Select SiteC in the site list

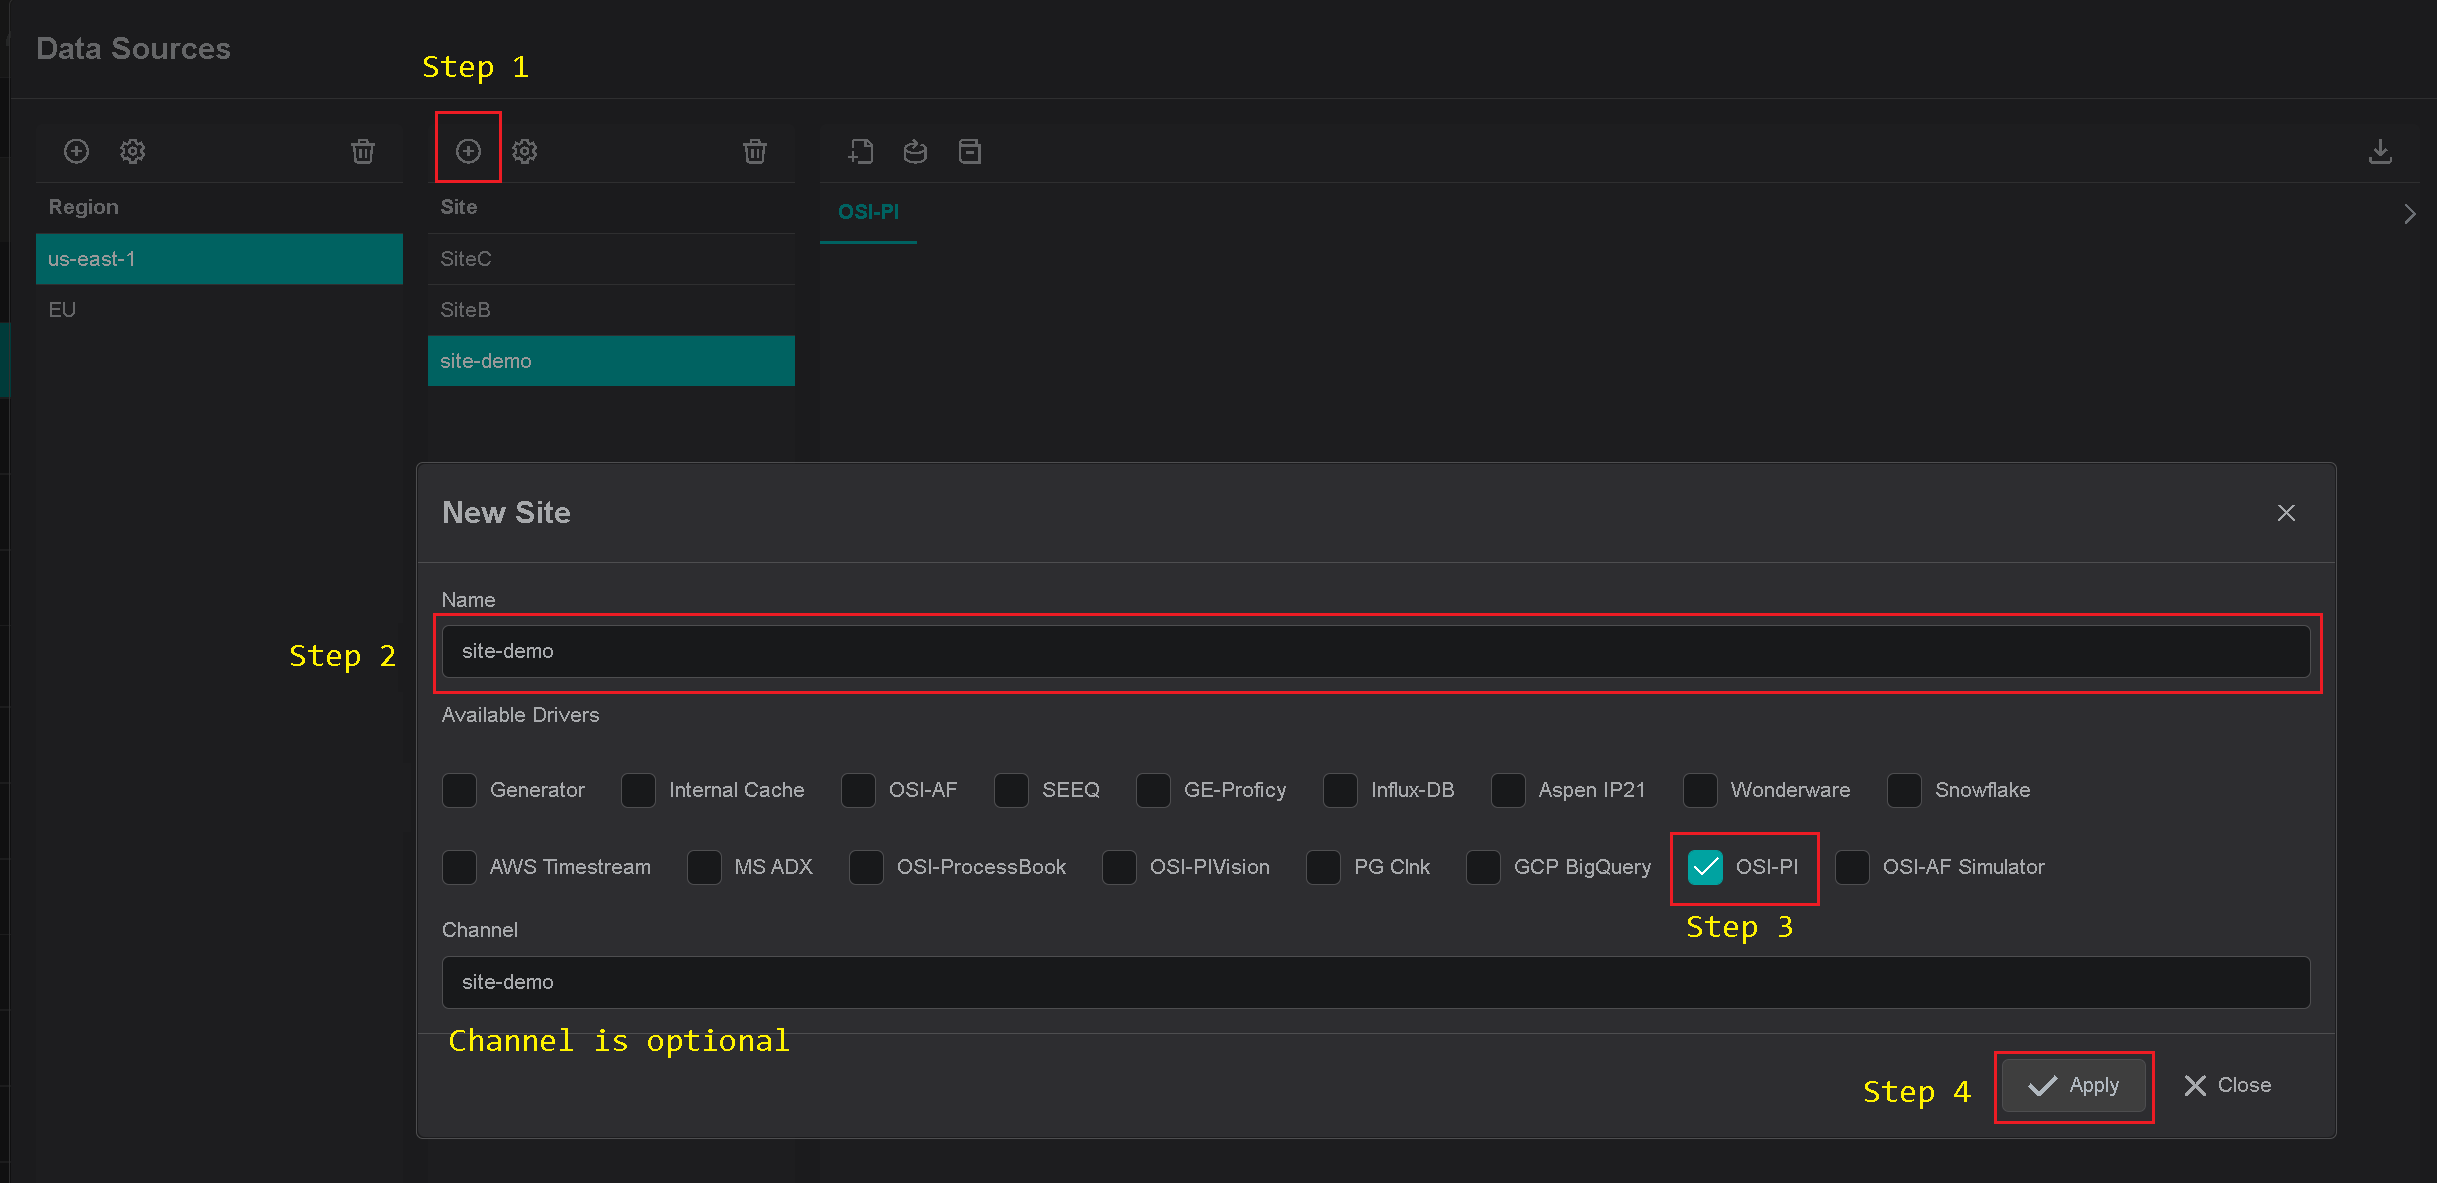tap(611, 259)
